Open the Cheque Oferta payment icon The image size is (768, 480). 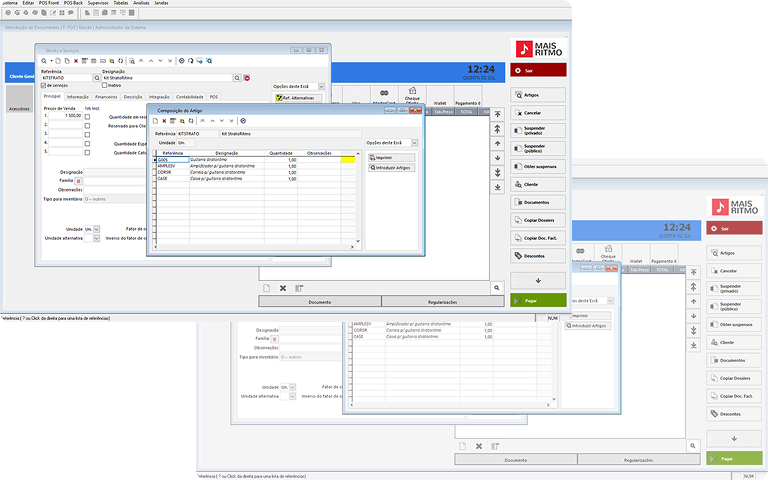tap(411, 93)
